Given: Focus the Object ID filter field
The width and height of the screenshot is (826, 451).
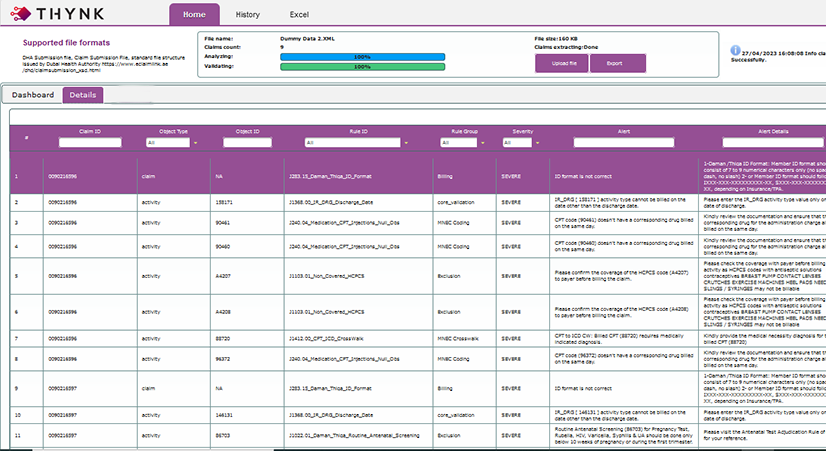Looking at the screenshot, I should tap(247, 143).
